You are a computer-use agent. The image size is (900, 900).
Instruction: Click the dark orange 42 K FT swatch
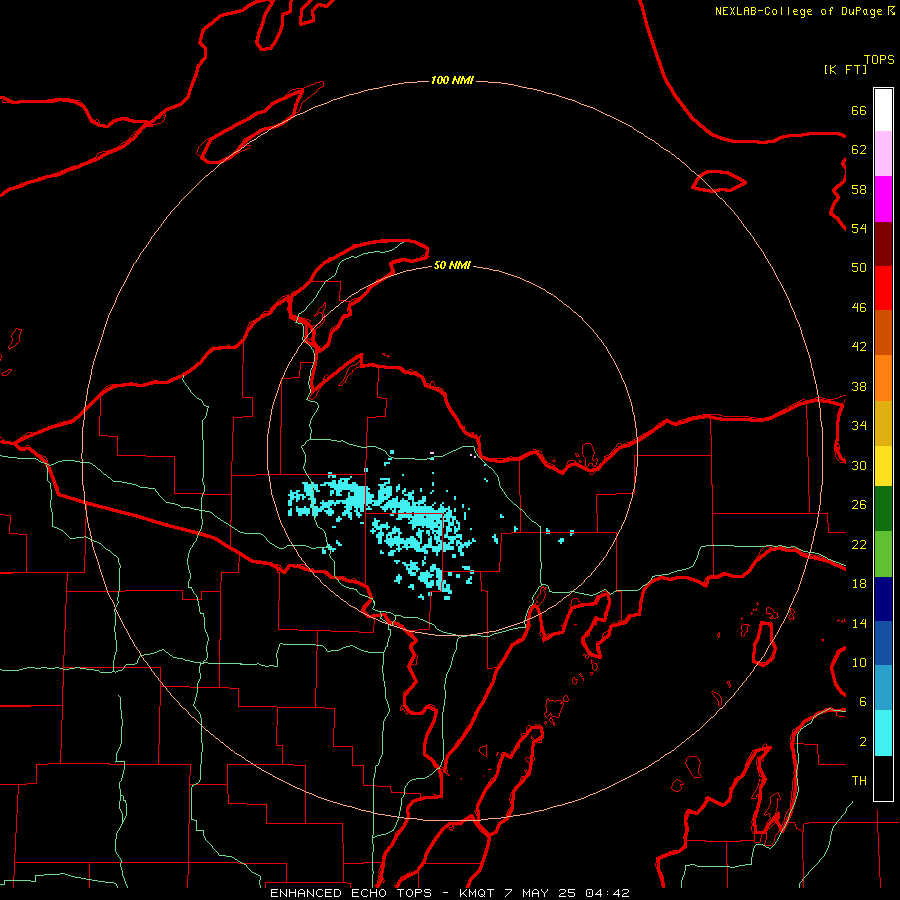(x=883, y=333)
